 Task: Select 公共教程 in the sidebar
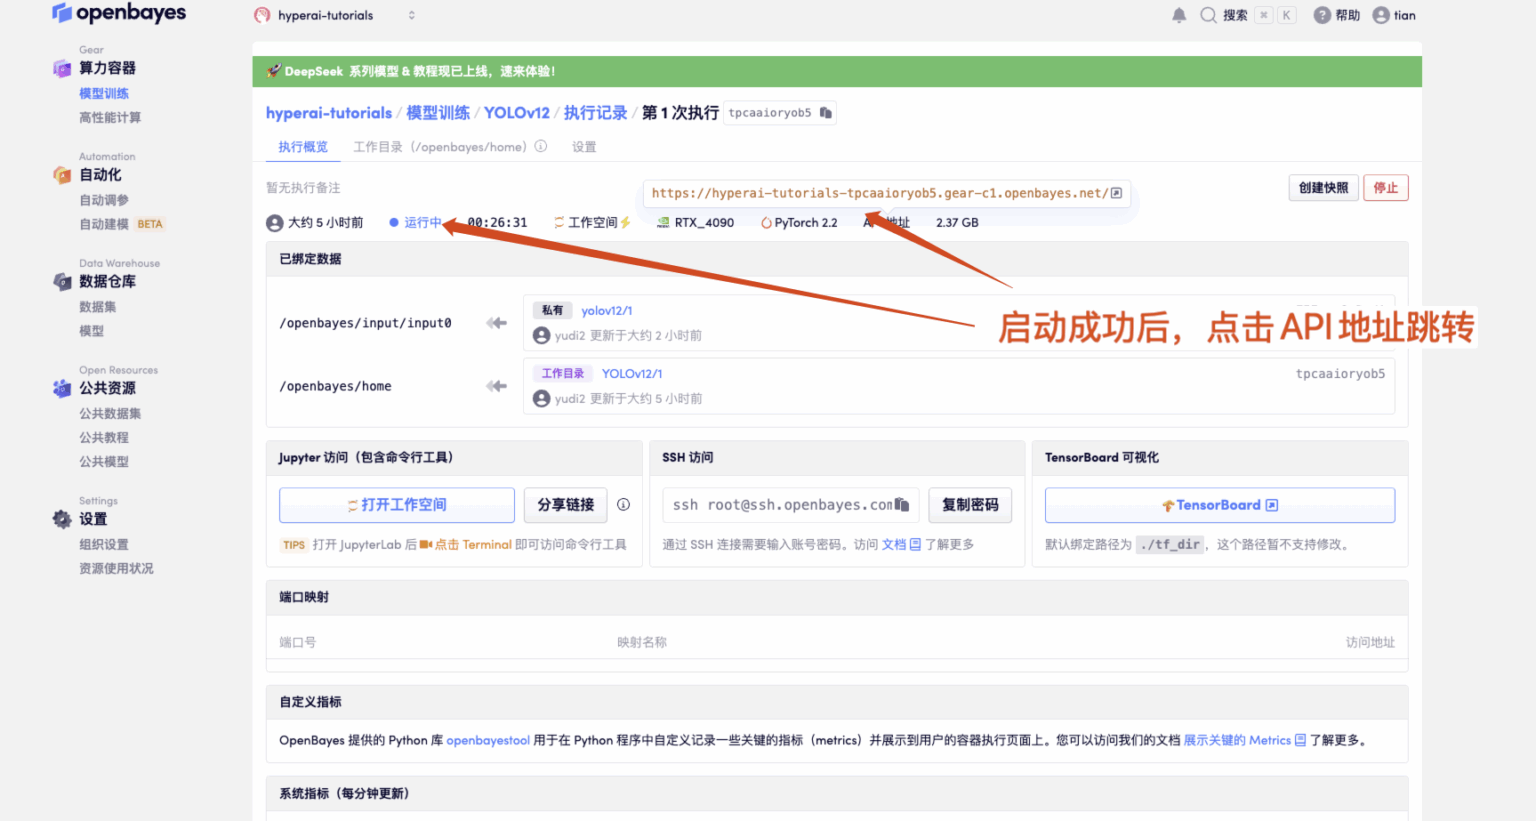pyautogui.click(x=104, y=437)
